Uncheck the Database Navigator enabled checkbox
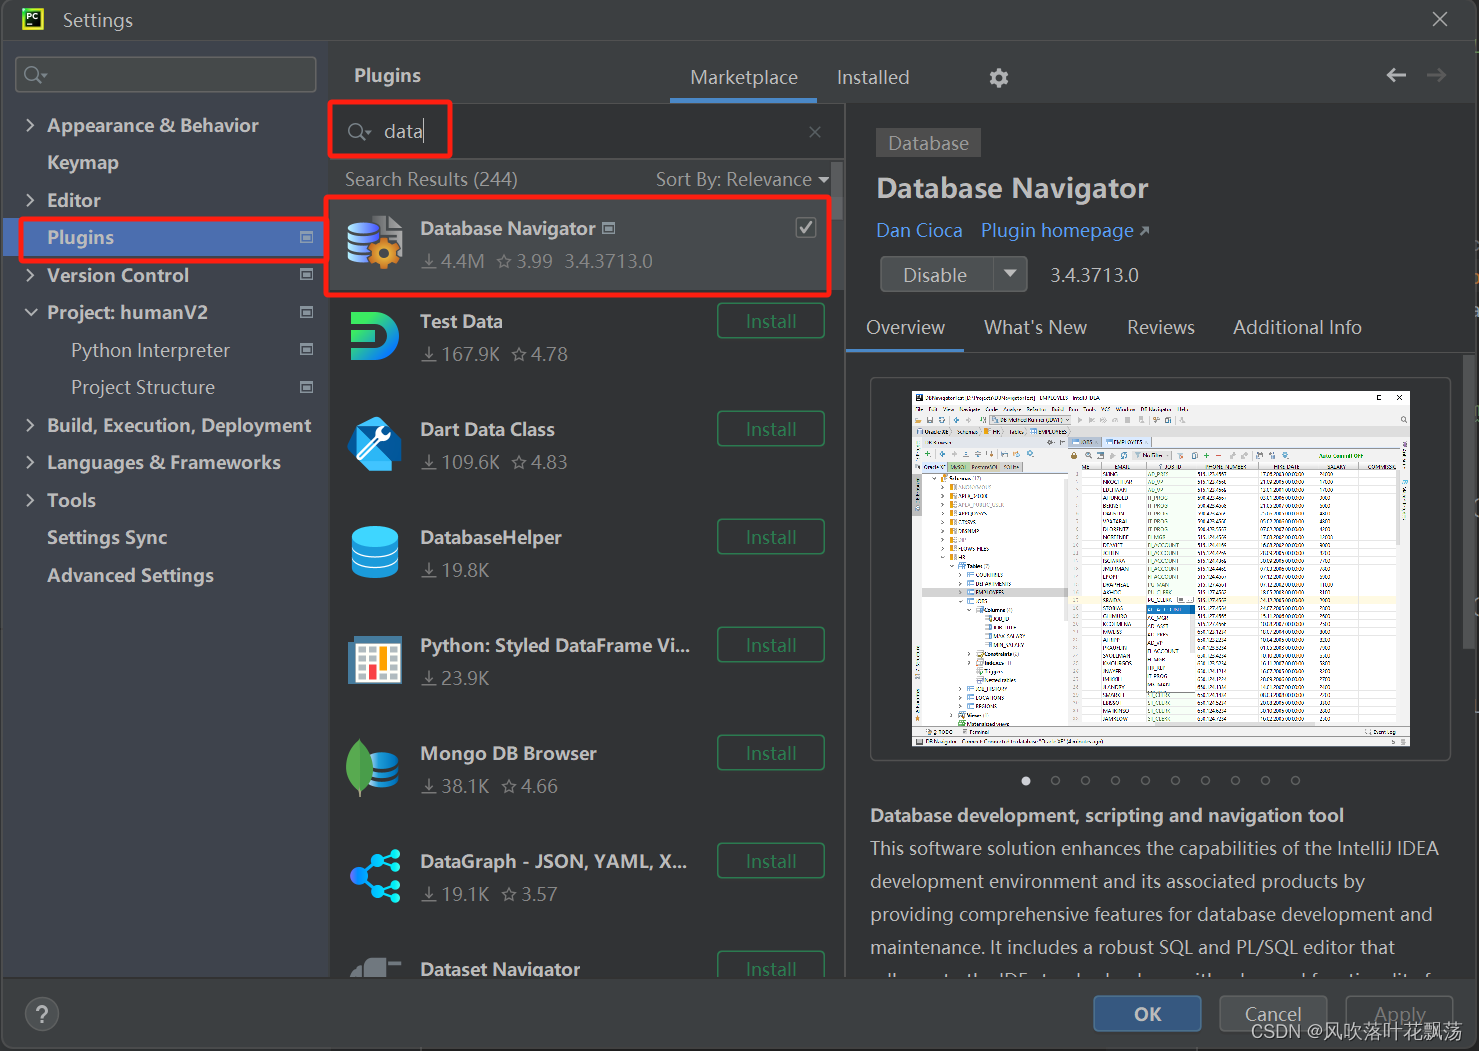The image size is (1479, 1051). pos(805,228)
